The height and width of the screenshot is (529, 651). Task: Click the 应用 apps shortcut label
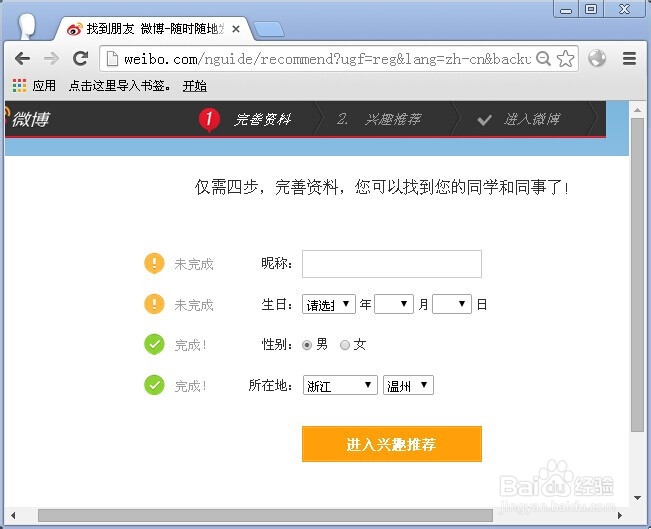tap(44, 86)
